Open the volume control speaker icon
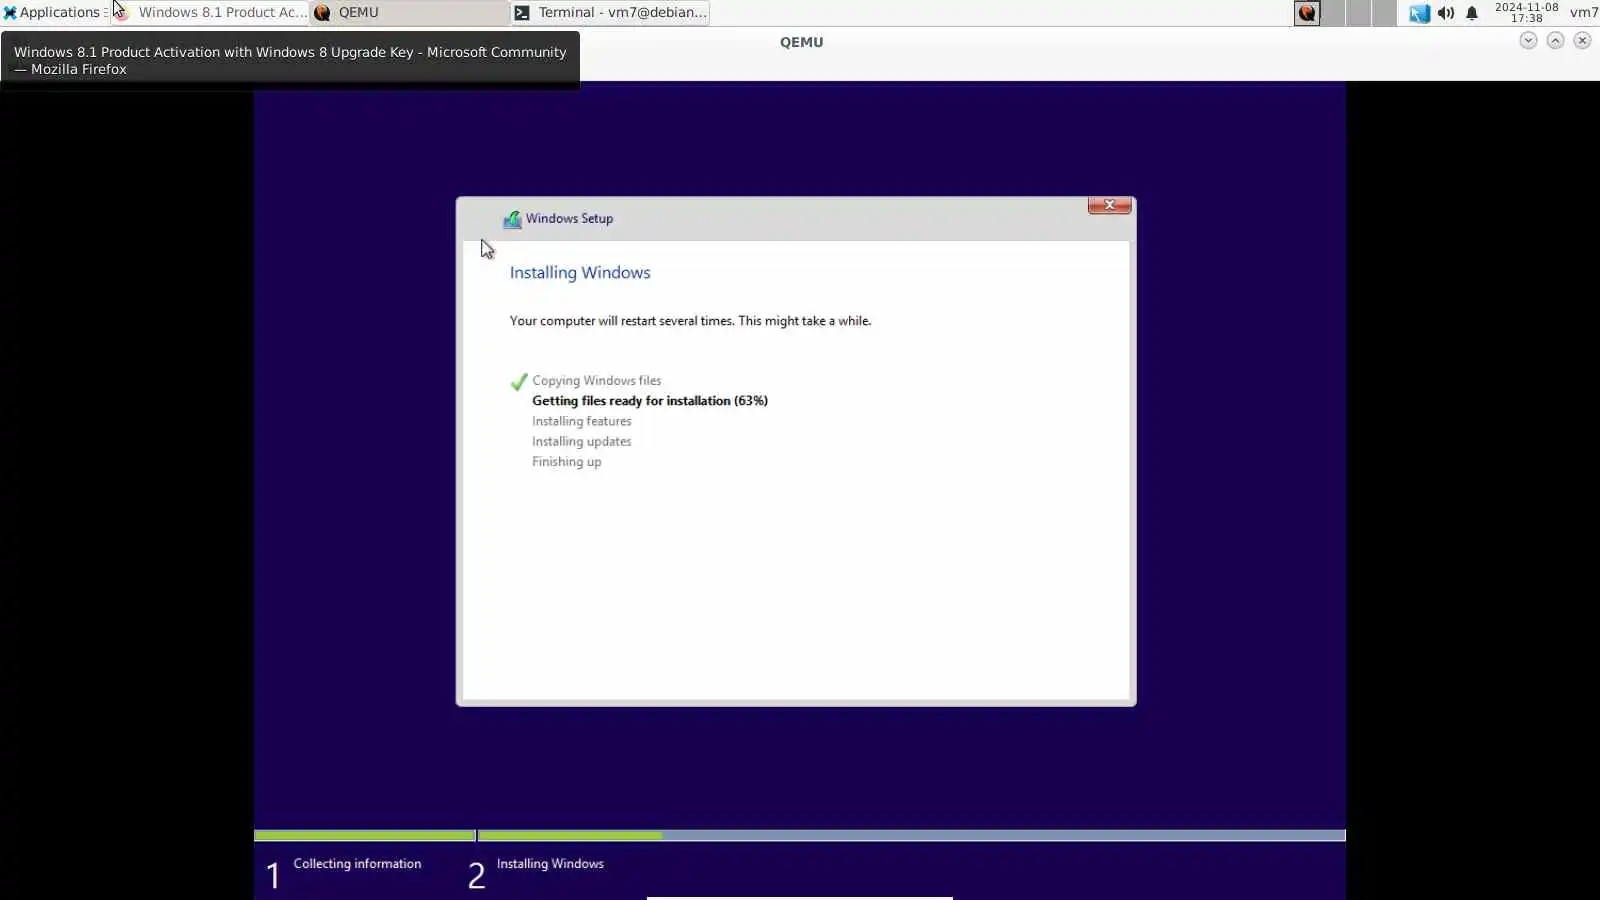The width and height of the screenshot is (1600, 900). click(x=1446, y=13)
